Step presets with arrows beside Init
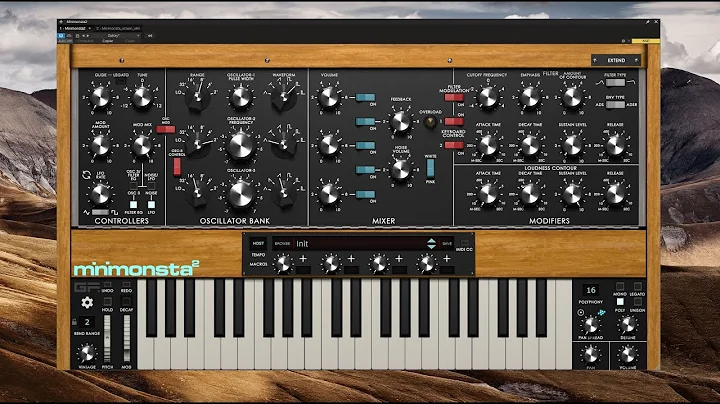This screenshot has height=404, width=720. pyautogui.click(x=431, y=244)
